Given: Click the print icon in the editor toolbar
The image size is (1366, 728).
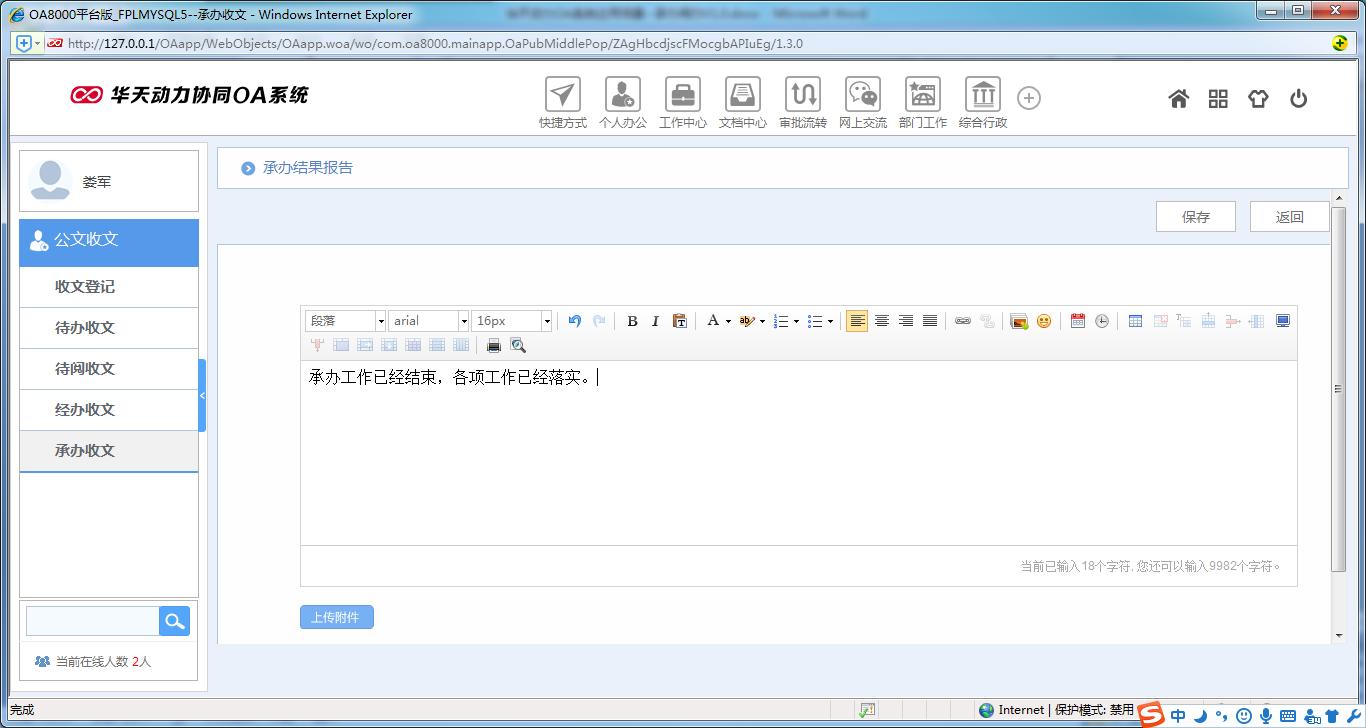Looking at the screenshot, I should tap(494, 345).
